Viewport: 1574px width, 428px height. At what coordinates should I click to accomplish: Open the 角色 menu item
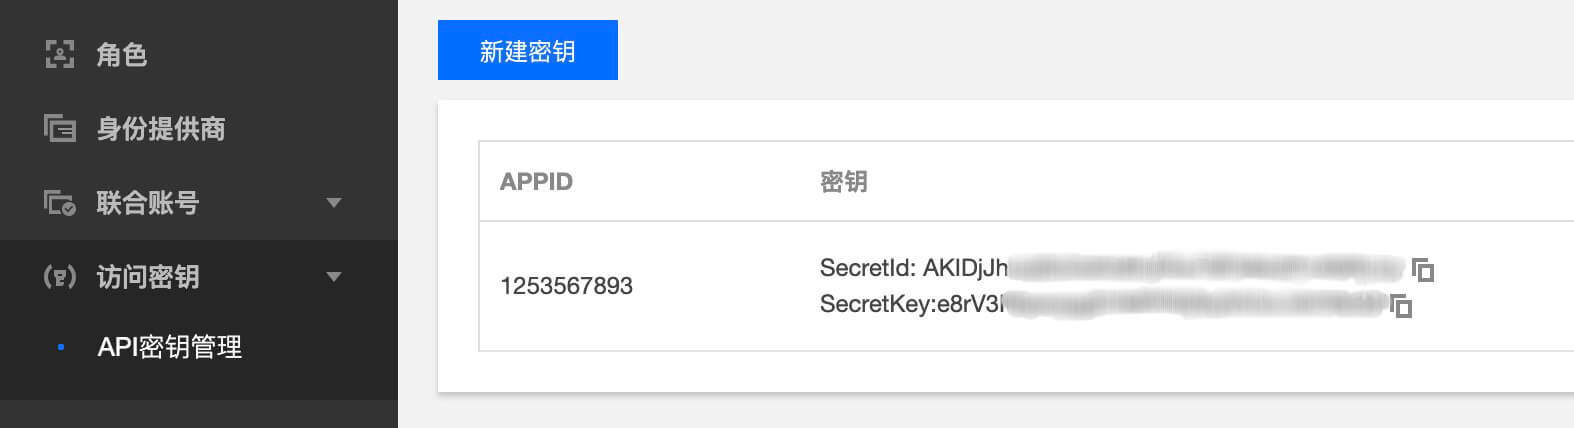tap(199, 54)
